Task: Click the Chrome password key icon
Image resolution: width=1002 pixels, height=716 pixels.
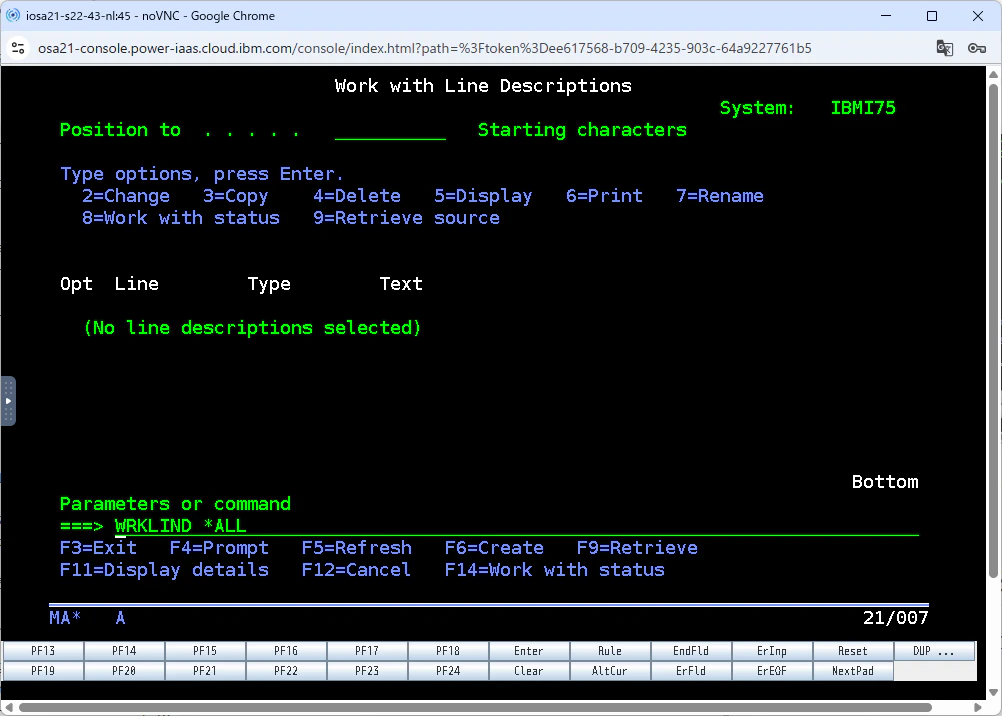Action: [x=976, y=48]
